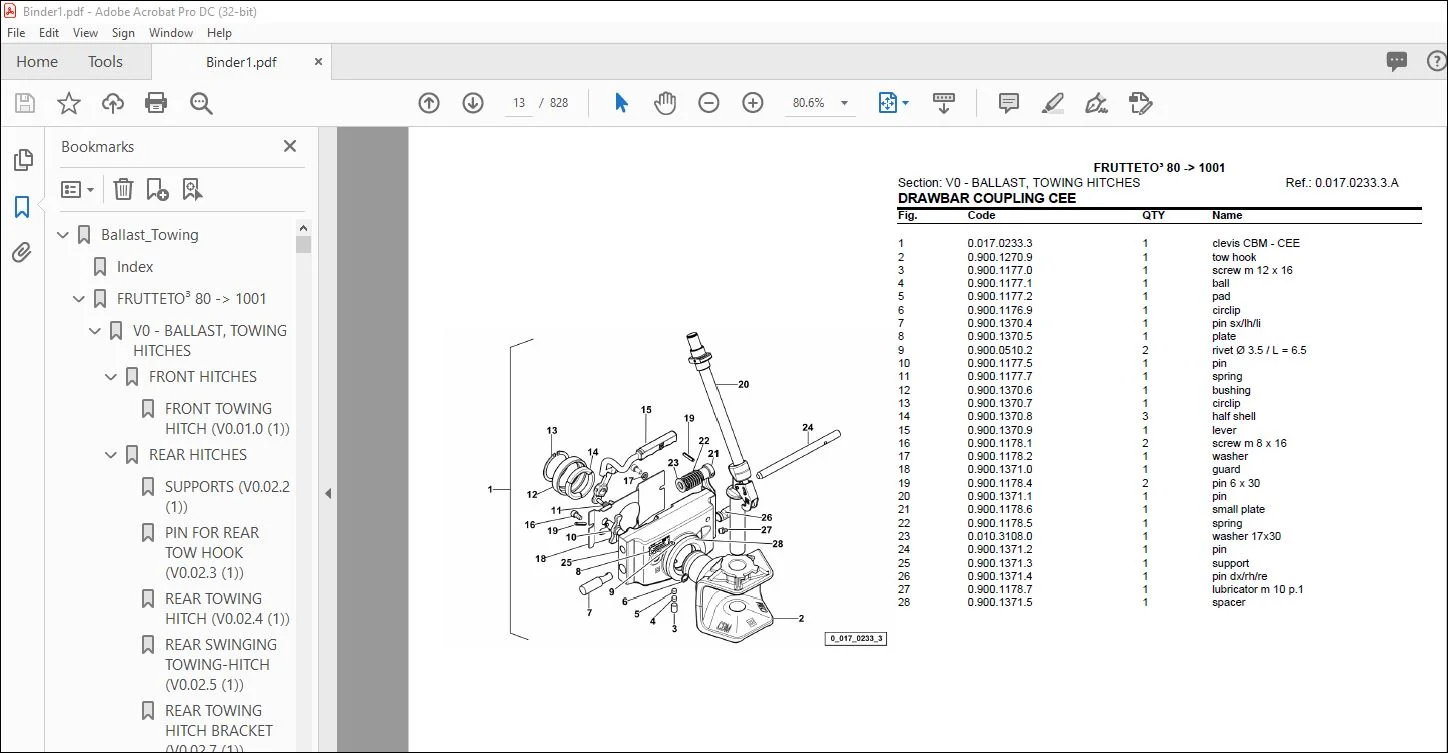Add a comment sticky note
This screenshot has height=753, width=1448.
point(1009,103)
